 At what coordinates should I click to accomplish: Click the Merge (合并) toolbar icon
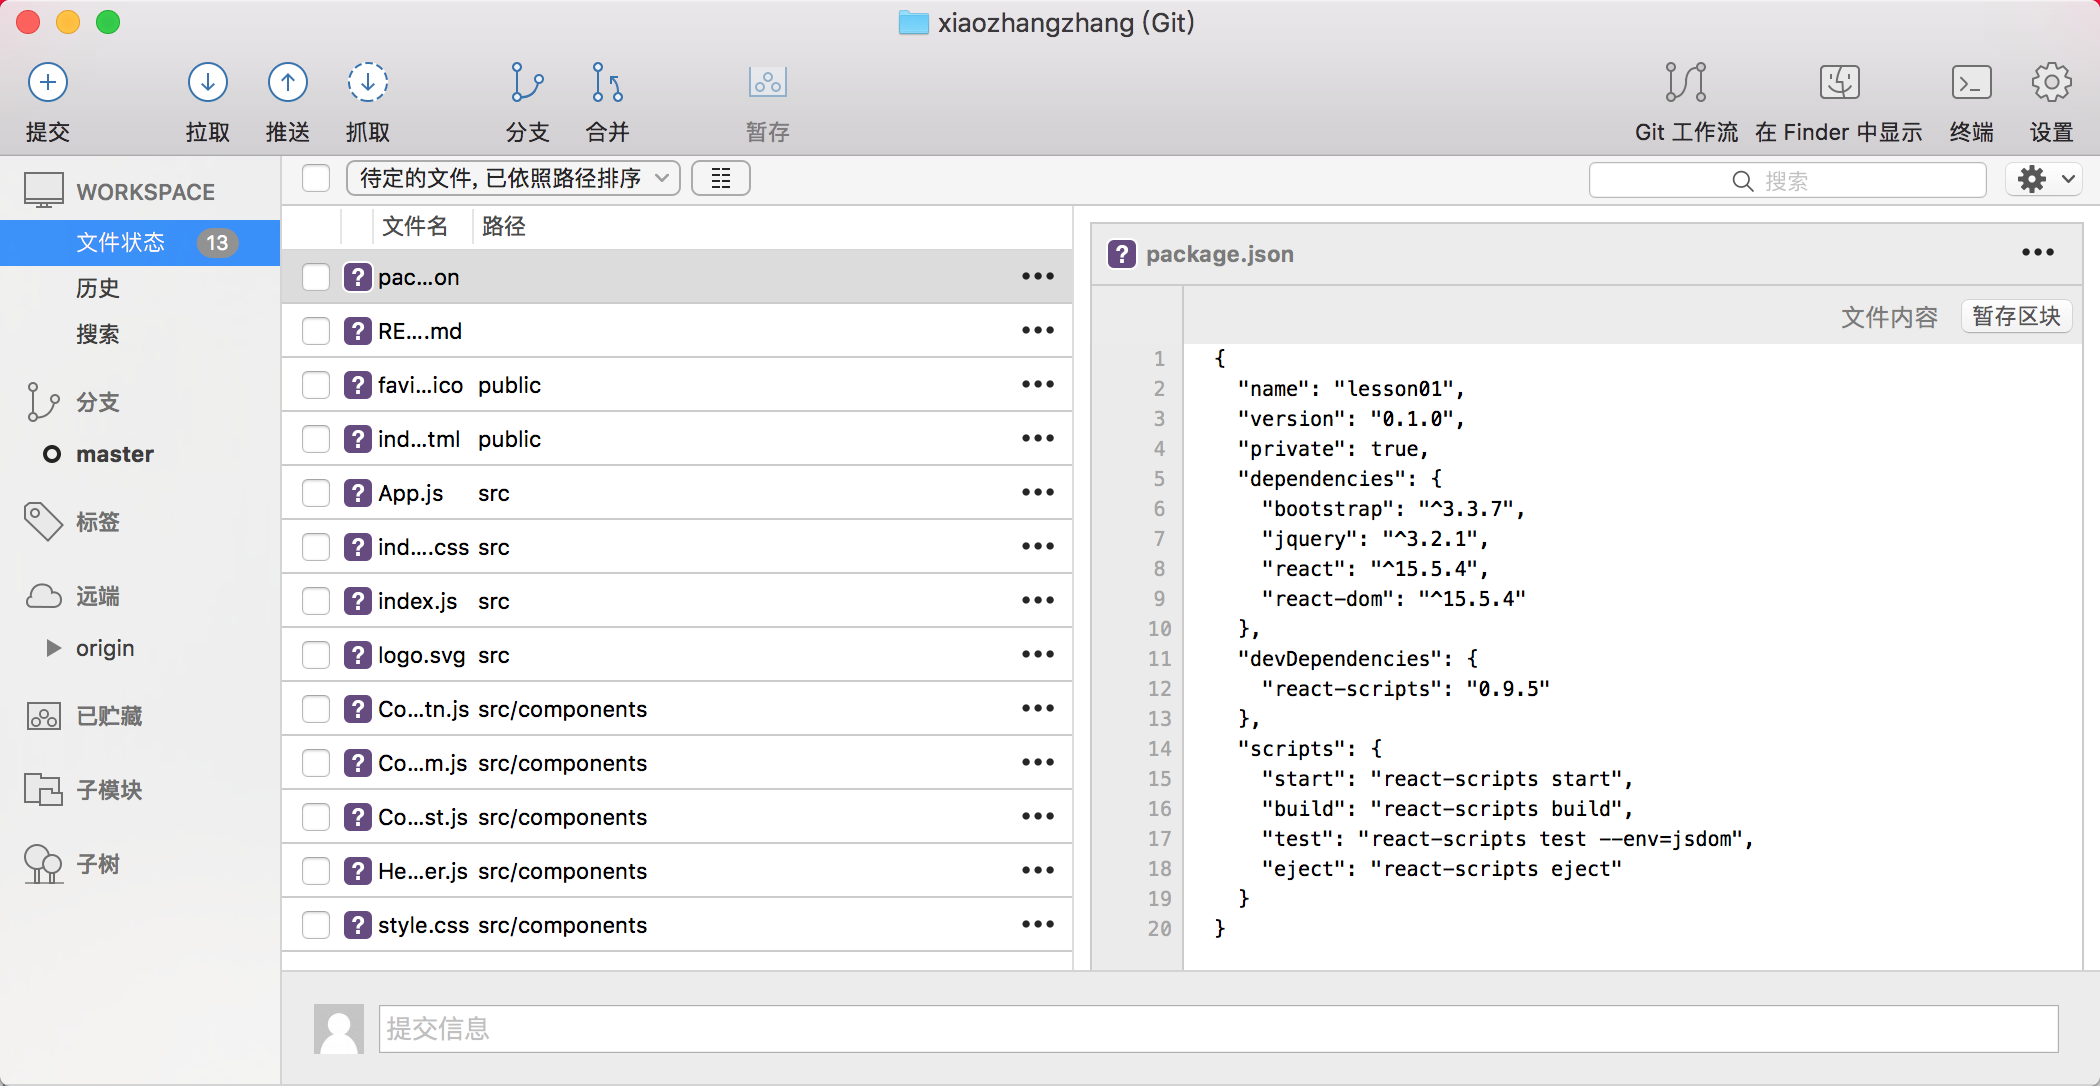coord(607,83)
